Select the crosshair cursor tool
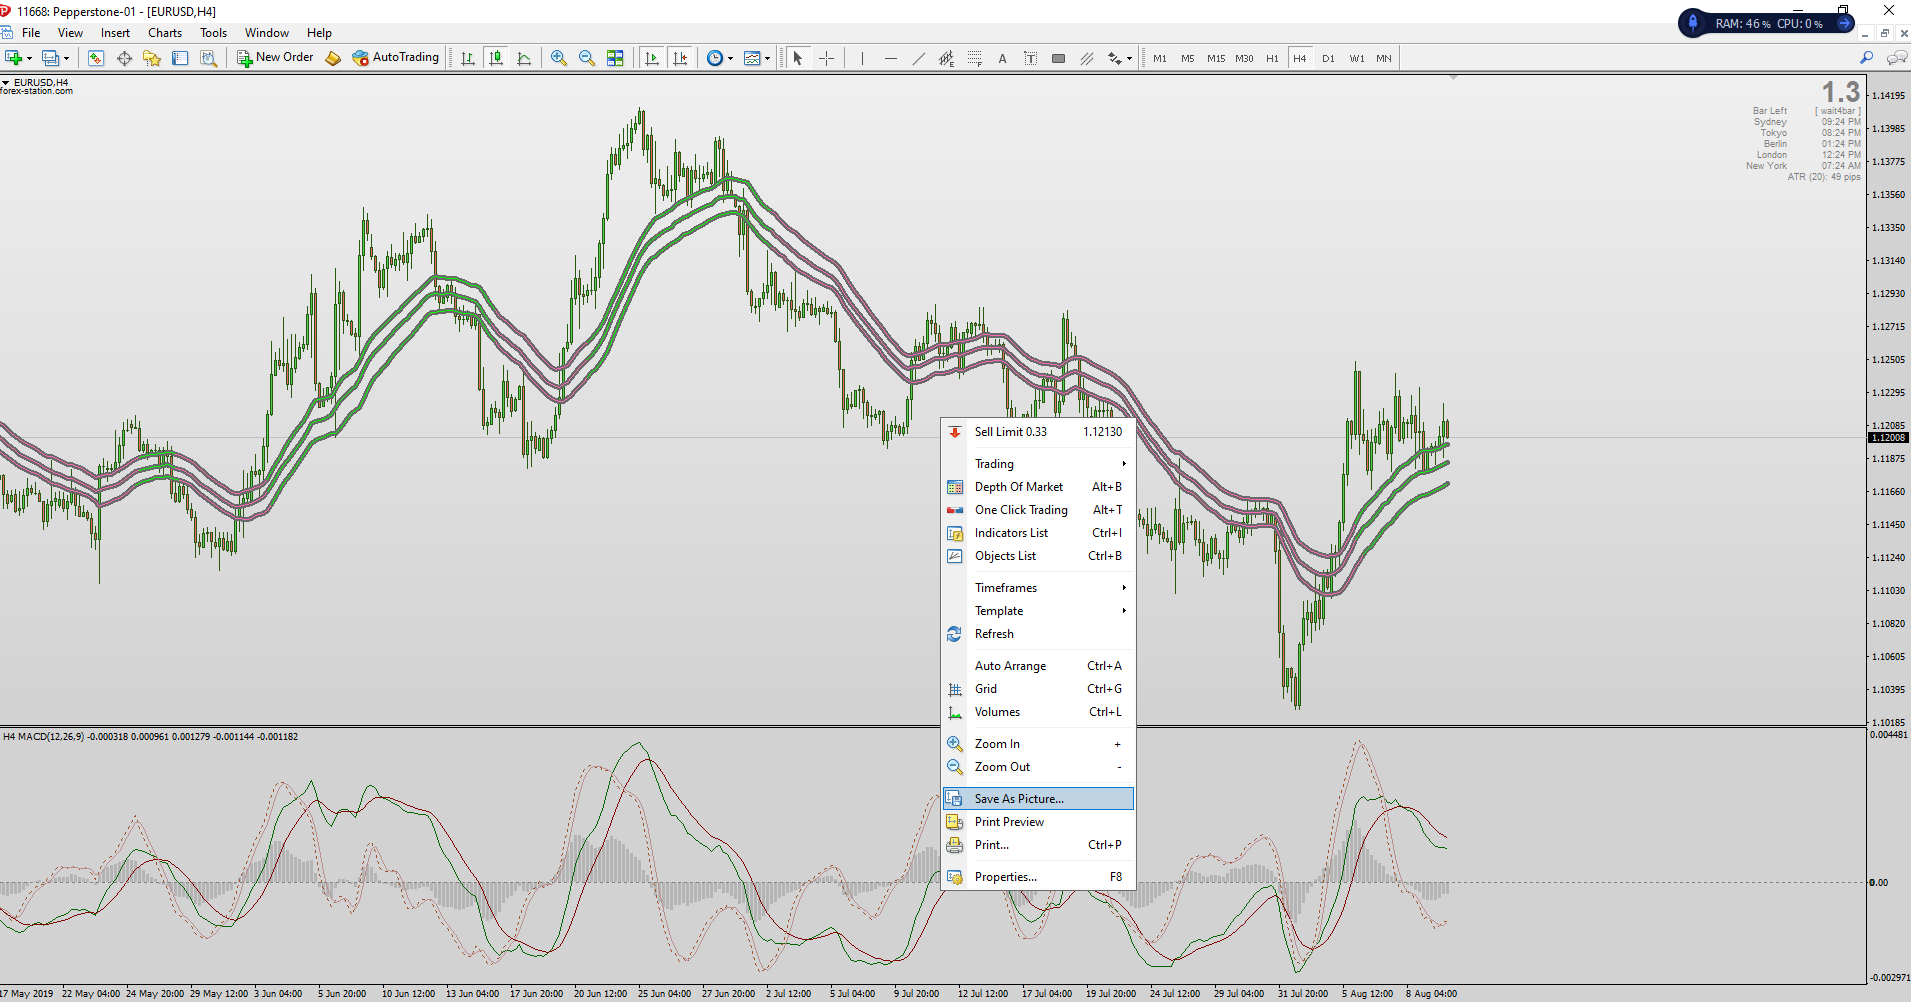 point(826,58)
